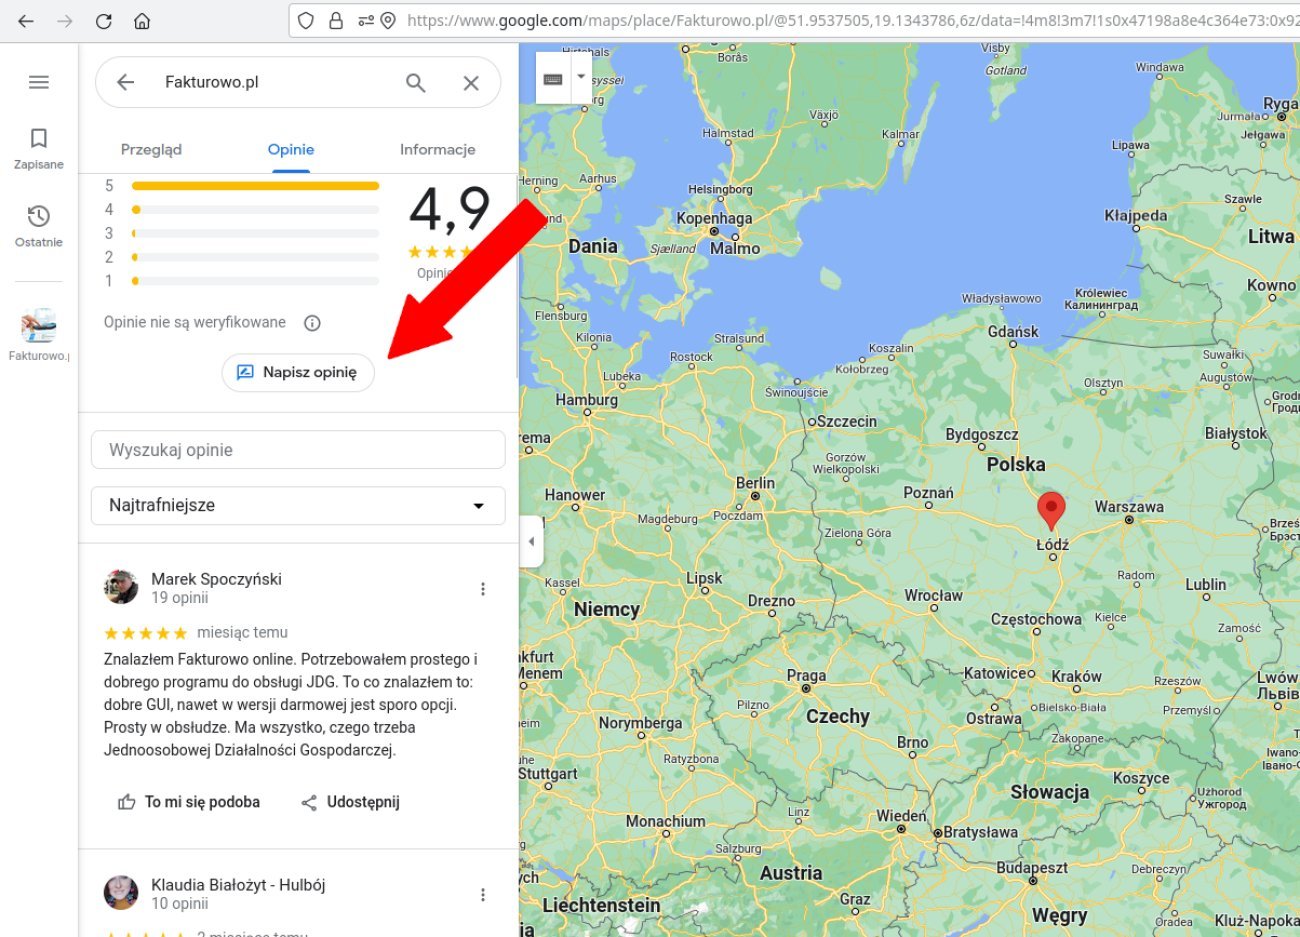Viewport: 1300px width, 937px height.
Task: Switch to the Przegląd tab
Action: click(151, 150)
